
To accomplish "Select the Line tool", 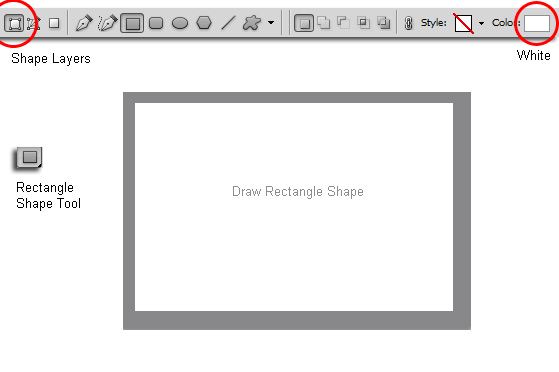I will [228, 23].
